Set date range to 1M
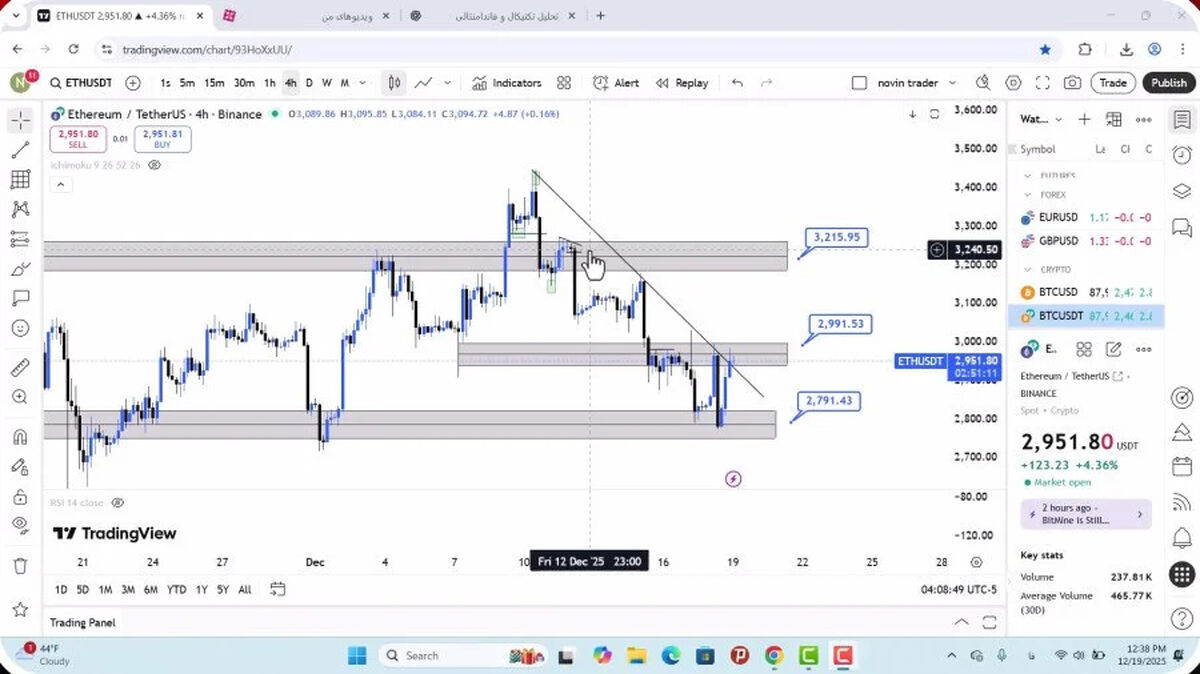 (105, 590)
